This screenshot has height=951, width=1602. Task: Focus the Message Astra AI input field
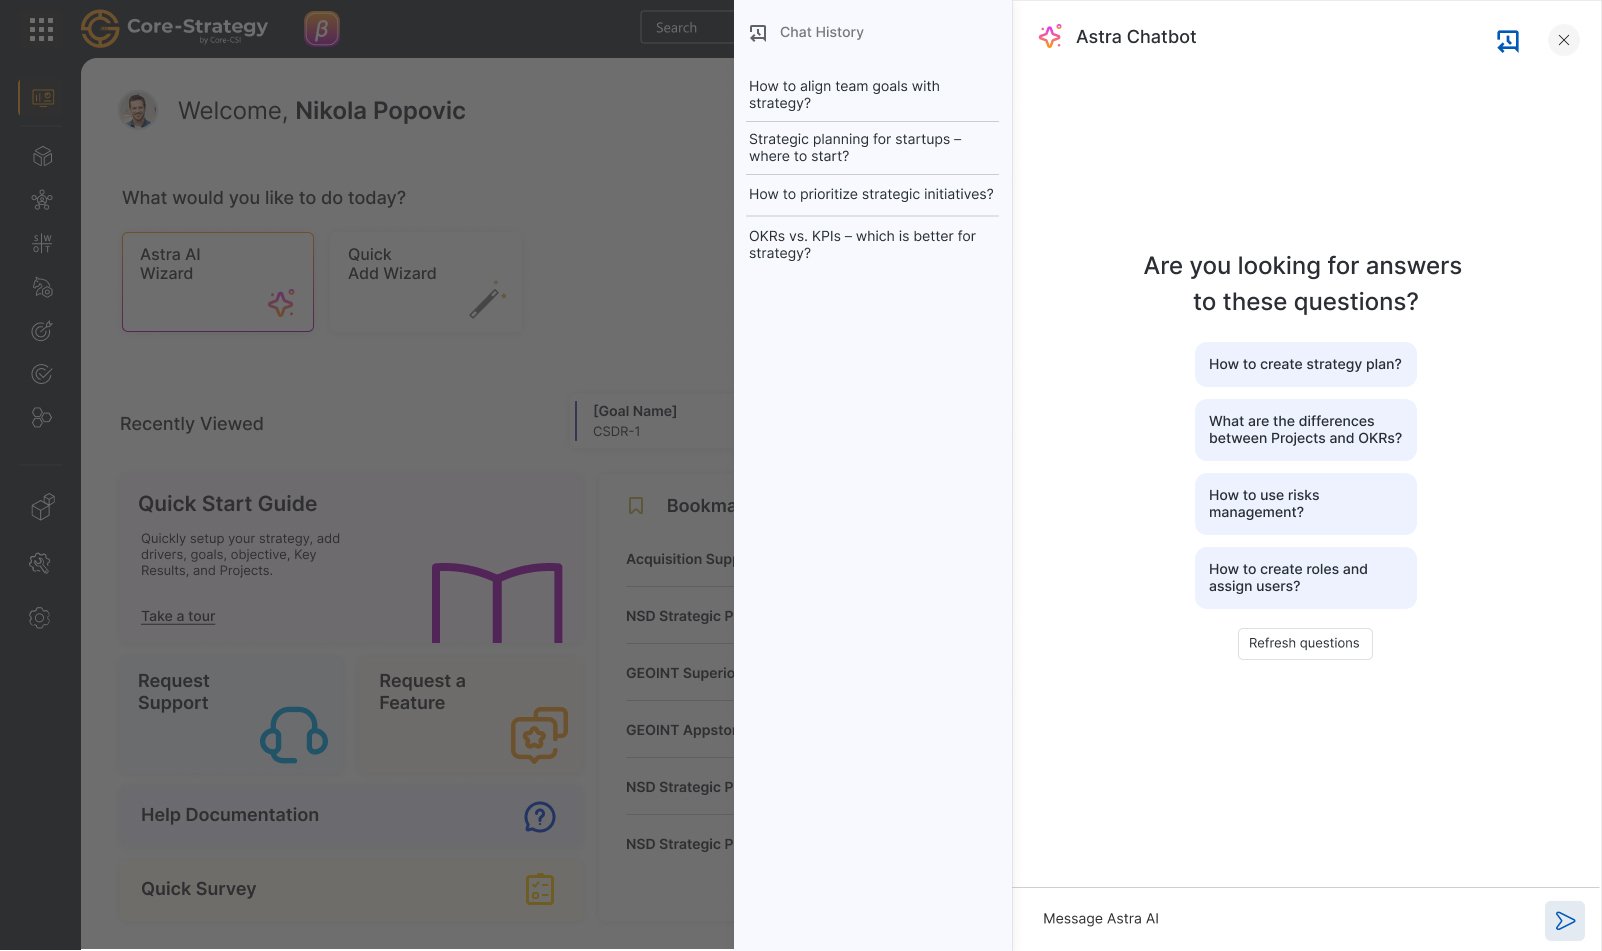1285,919
